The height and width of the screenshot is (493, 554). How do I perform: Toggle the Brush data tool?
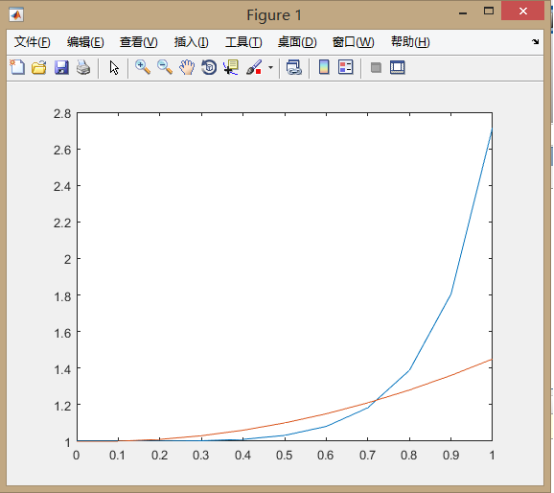pyautogui.click(x=254, y=67)
